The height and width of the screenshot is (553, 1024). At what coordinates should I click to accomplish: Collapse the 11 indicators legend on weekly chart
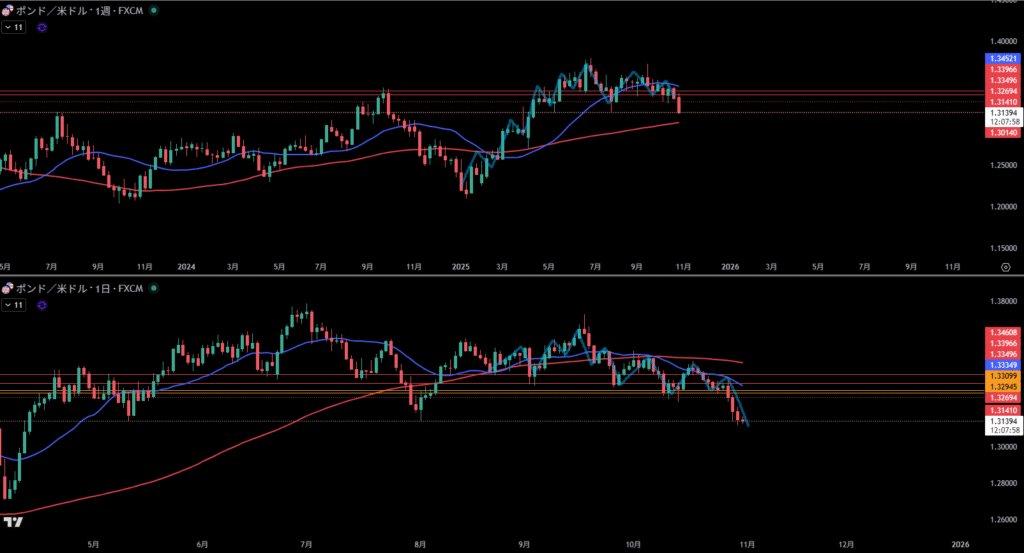[13, 28]
